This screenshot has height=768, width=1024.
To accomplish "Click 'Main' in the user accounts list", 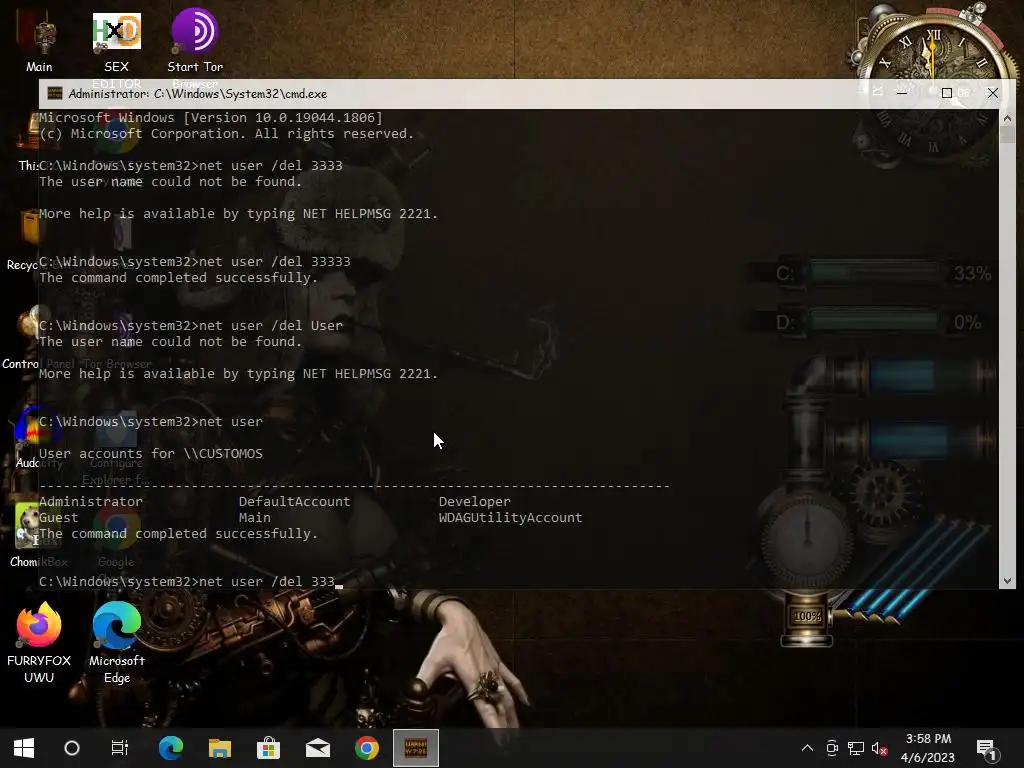I will click(x=255, y=517).
